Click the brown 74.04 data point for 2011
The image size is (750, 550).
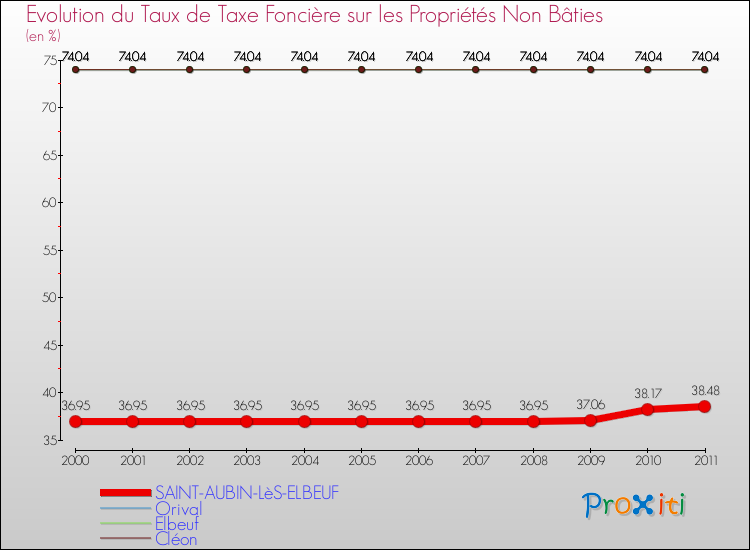point(705,70)
